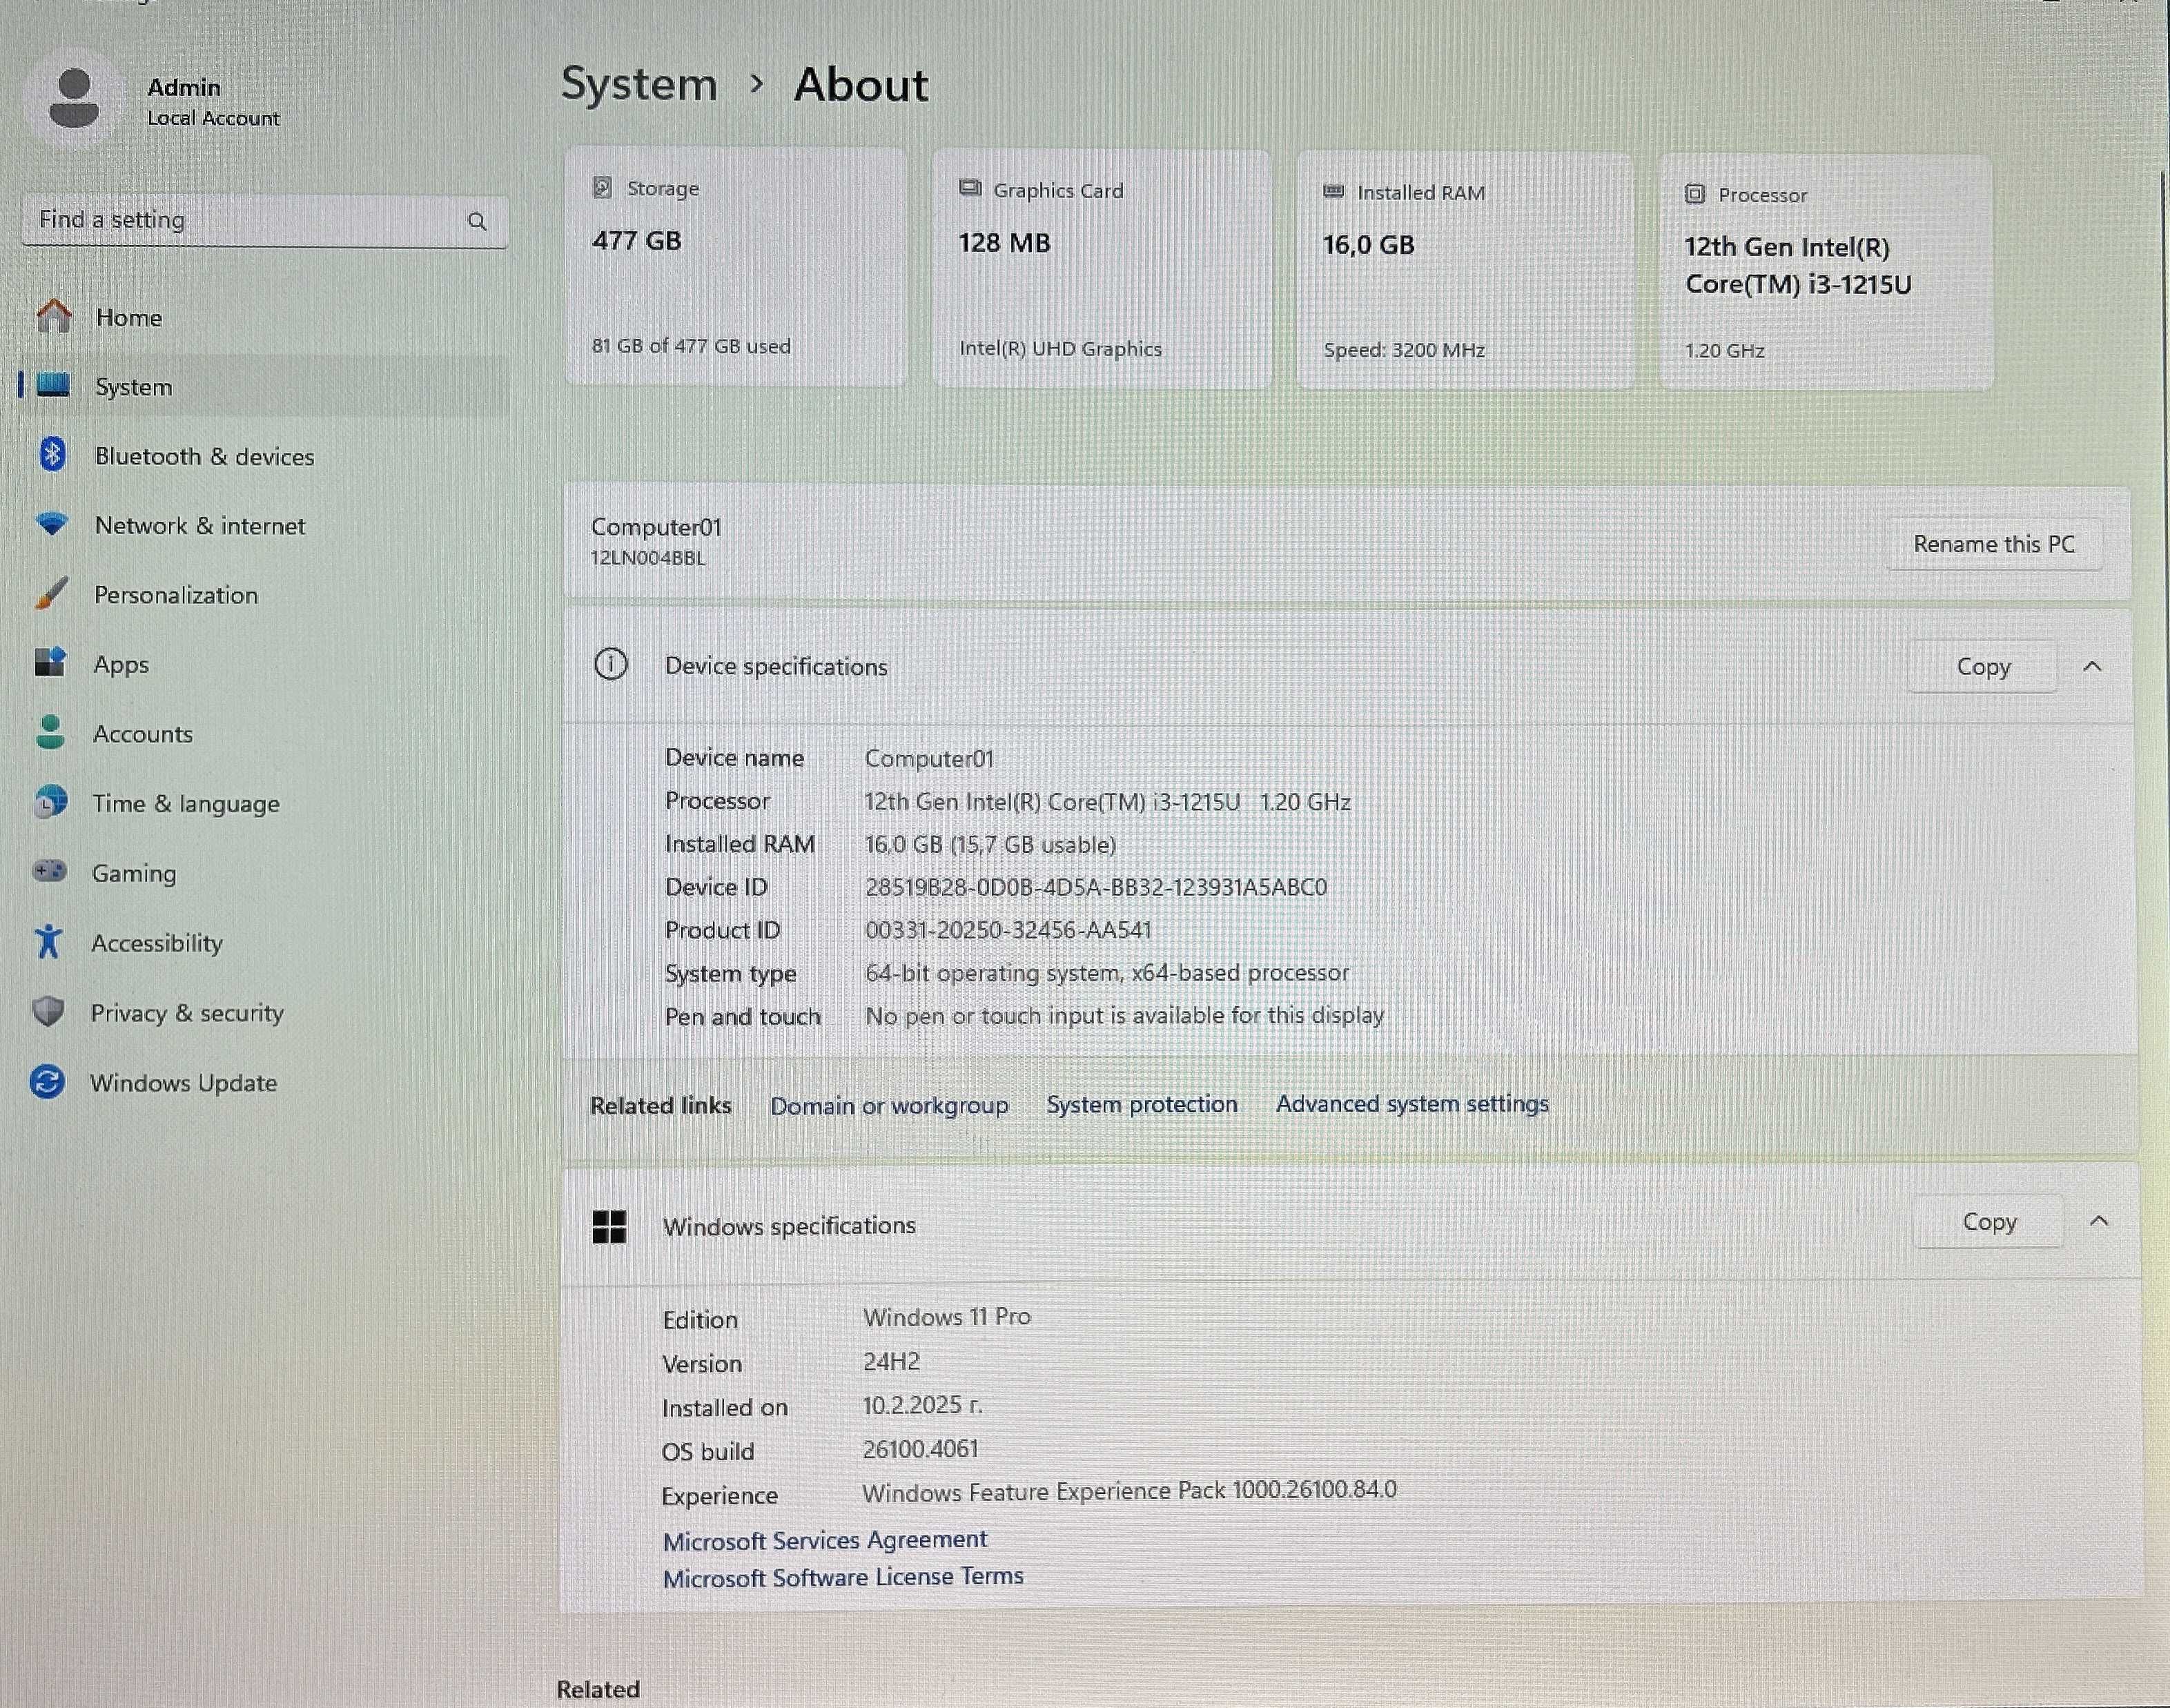Open Domain or workgroup link
Viewport: 2170px width, 1708px height.
click(889, 1106)
